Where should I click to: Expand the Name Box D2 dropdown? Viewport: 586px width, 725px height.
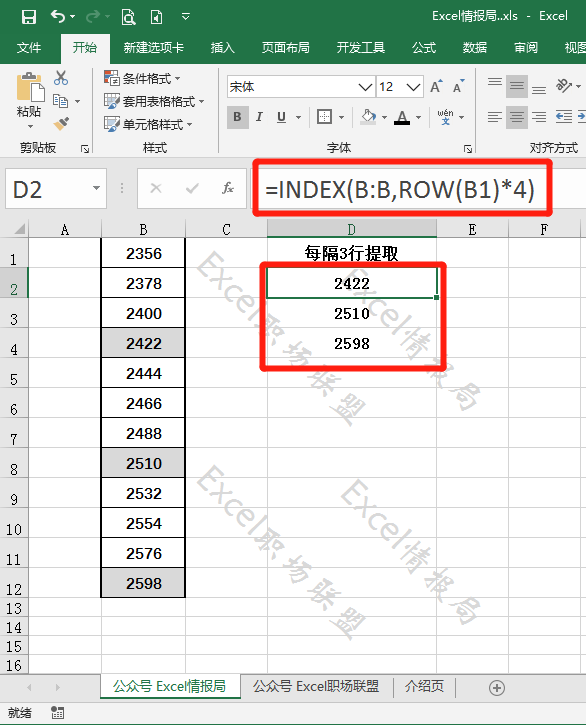click(96, 188)
